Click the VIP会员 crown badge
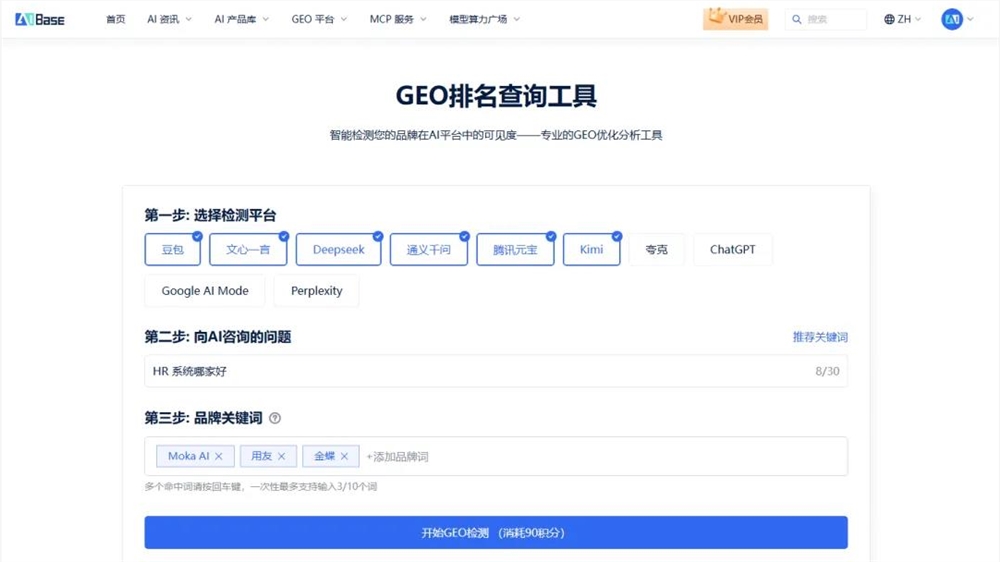The width and height of the screenshot is (1000, 562). 735,18
